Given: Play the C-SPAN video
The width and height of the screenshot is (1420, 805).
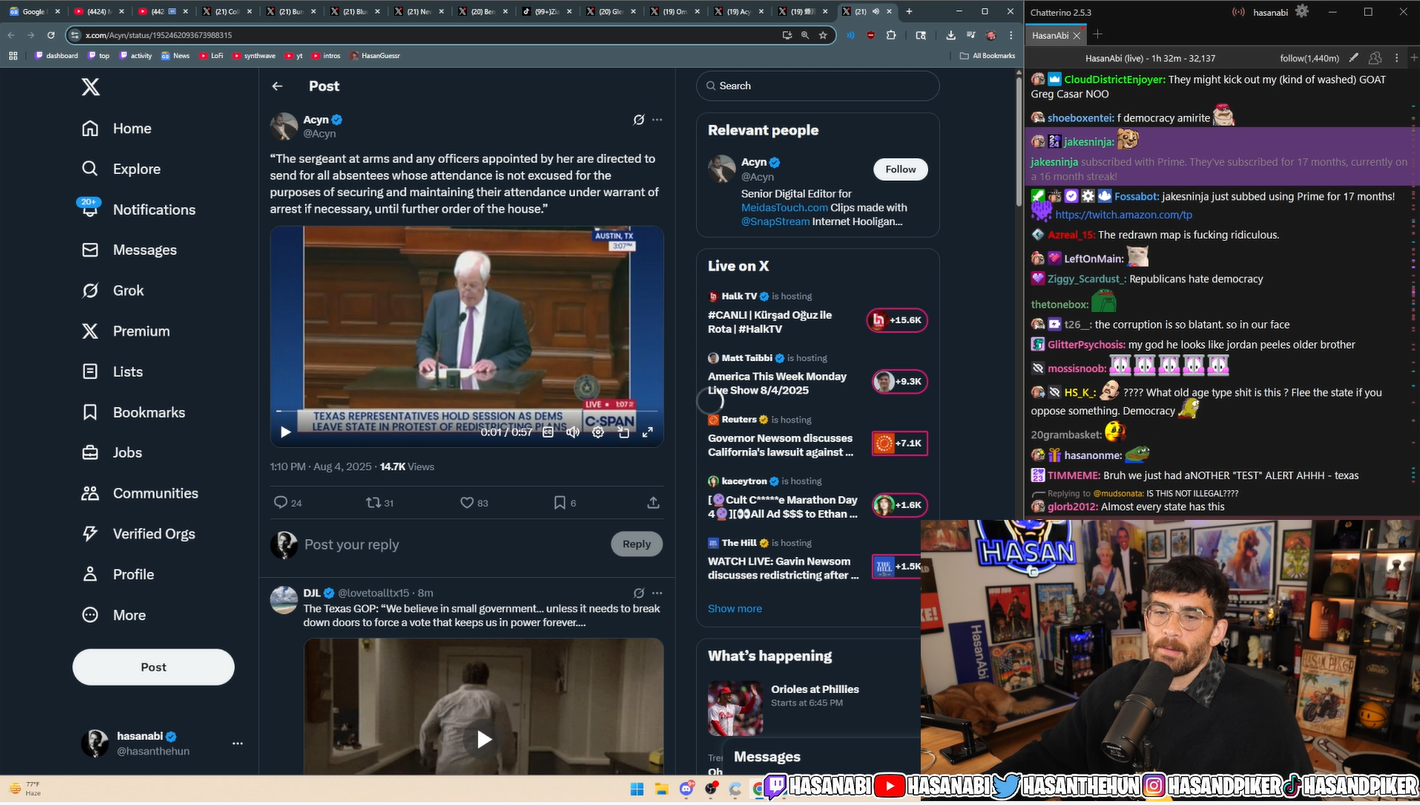Looking at the screenshot, I should click(x=285, y=432).
